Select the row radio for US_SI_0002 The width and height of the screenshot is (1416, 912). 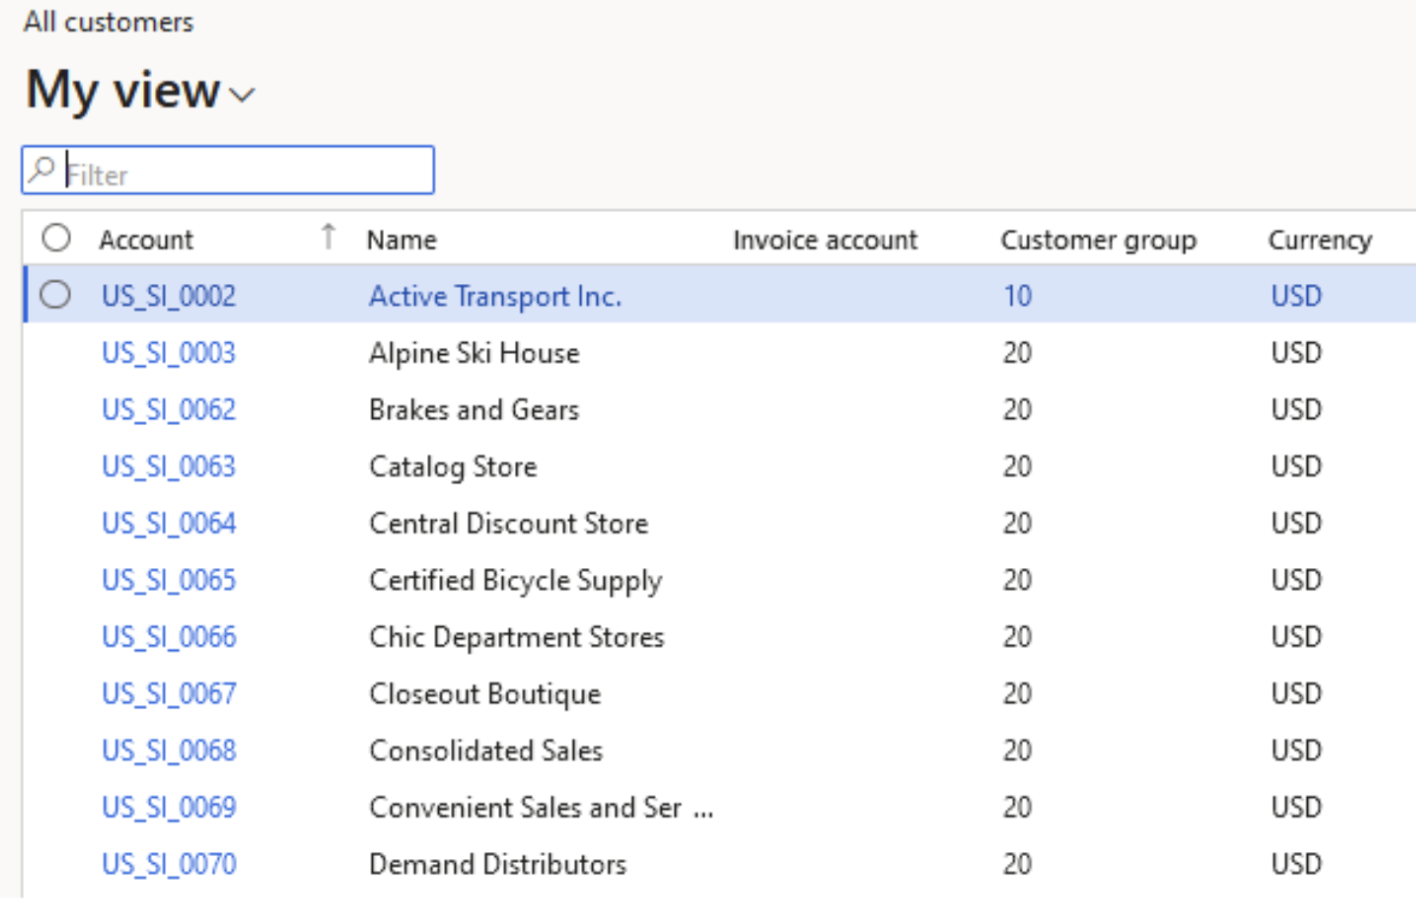tap(56, 295)
